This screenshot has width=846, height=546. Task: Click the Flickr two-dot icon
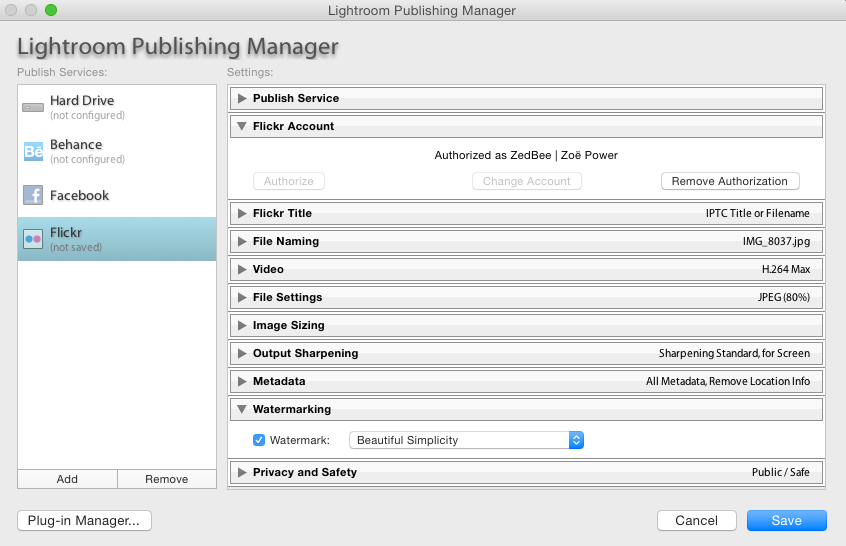click(33, 238)
